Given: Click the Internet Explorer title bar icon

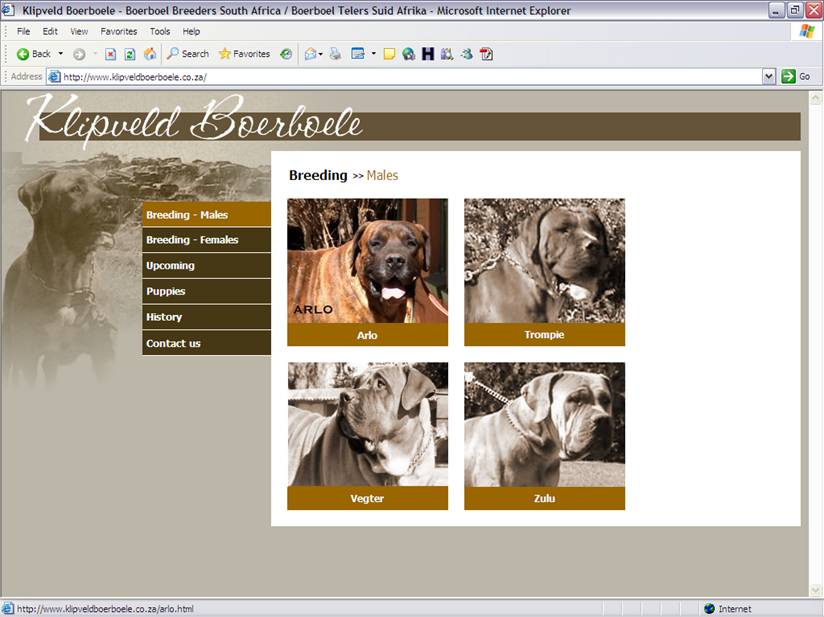Looking at the screenshot, I should [8, 10].
